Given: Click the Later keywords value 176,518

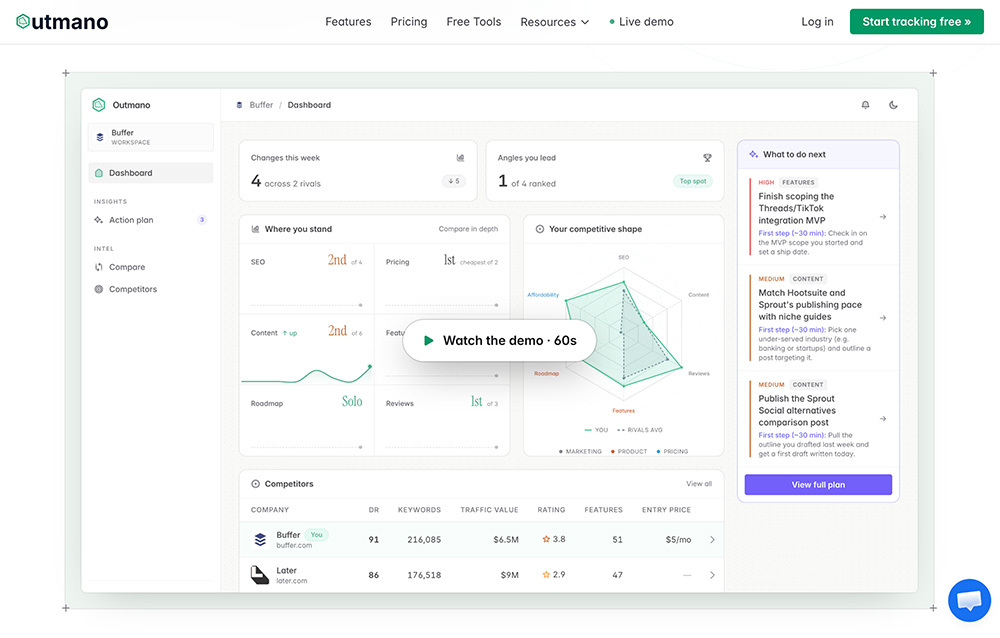Looking at the screenshot, I should (x=424, y=575).
